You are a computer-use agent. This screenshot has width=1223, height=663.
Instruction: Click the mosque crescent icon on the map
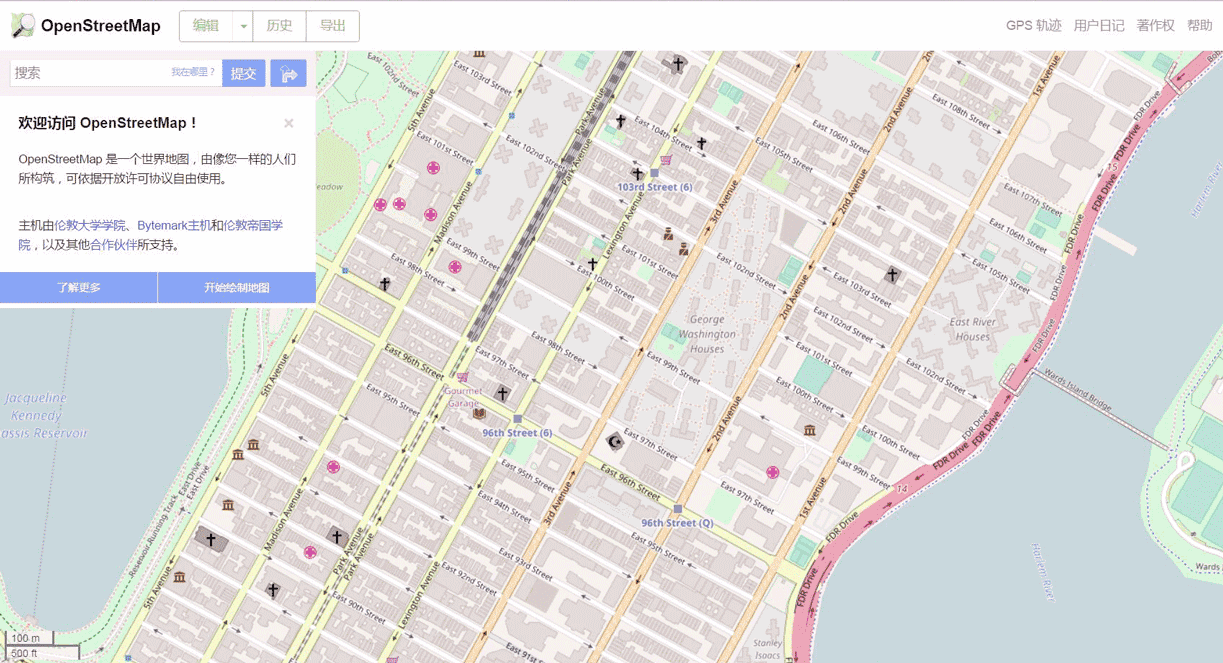pos(615,441)
